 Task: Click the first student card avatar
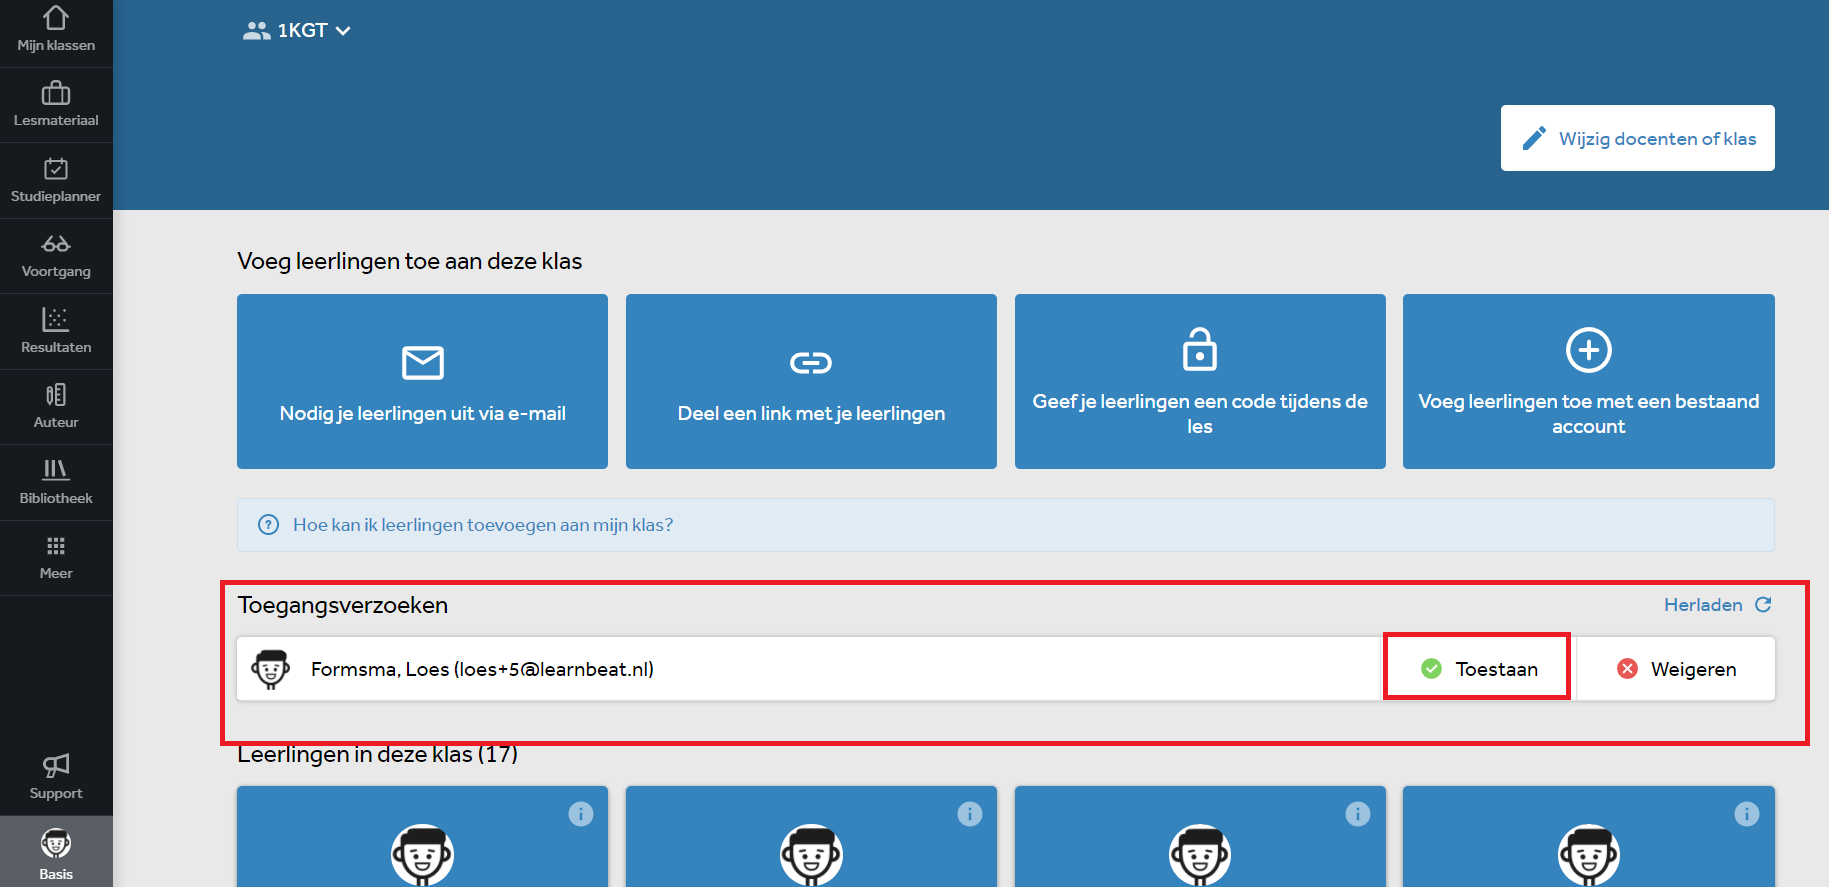pyautogui.click(x=422, y=855)
